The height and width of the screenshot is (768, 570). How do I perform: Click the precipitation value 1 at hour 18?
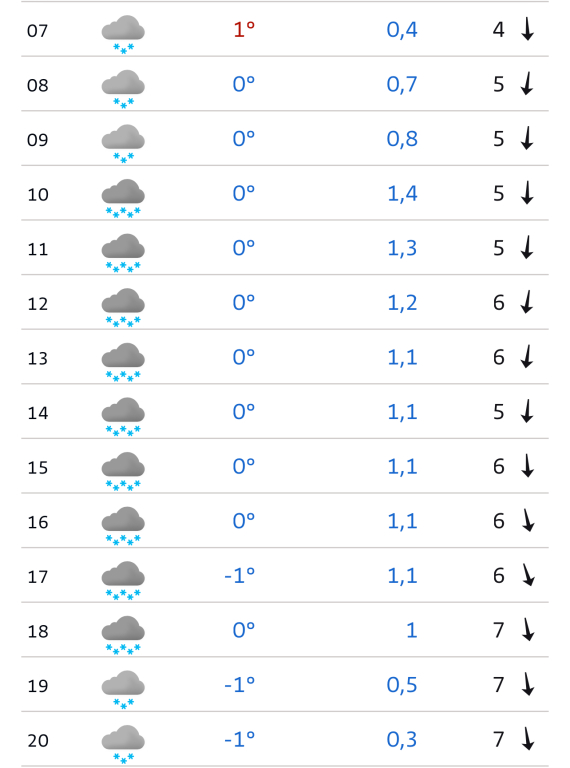(x=412, y=630)
